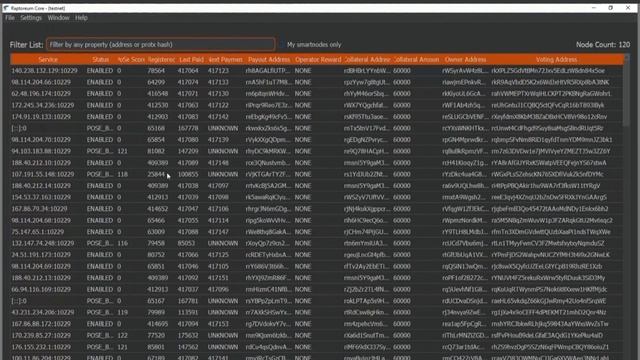Image resolution: width=640 pixels, height=360 pixels.
Task: Sort by the Registered column header
Action: pos(161,60)
